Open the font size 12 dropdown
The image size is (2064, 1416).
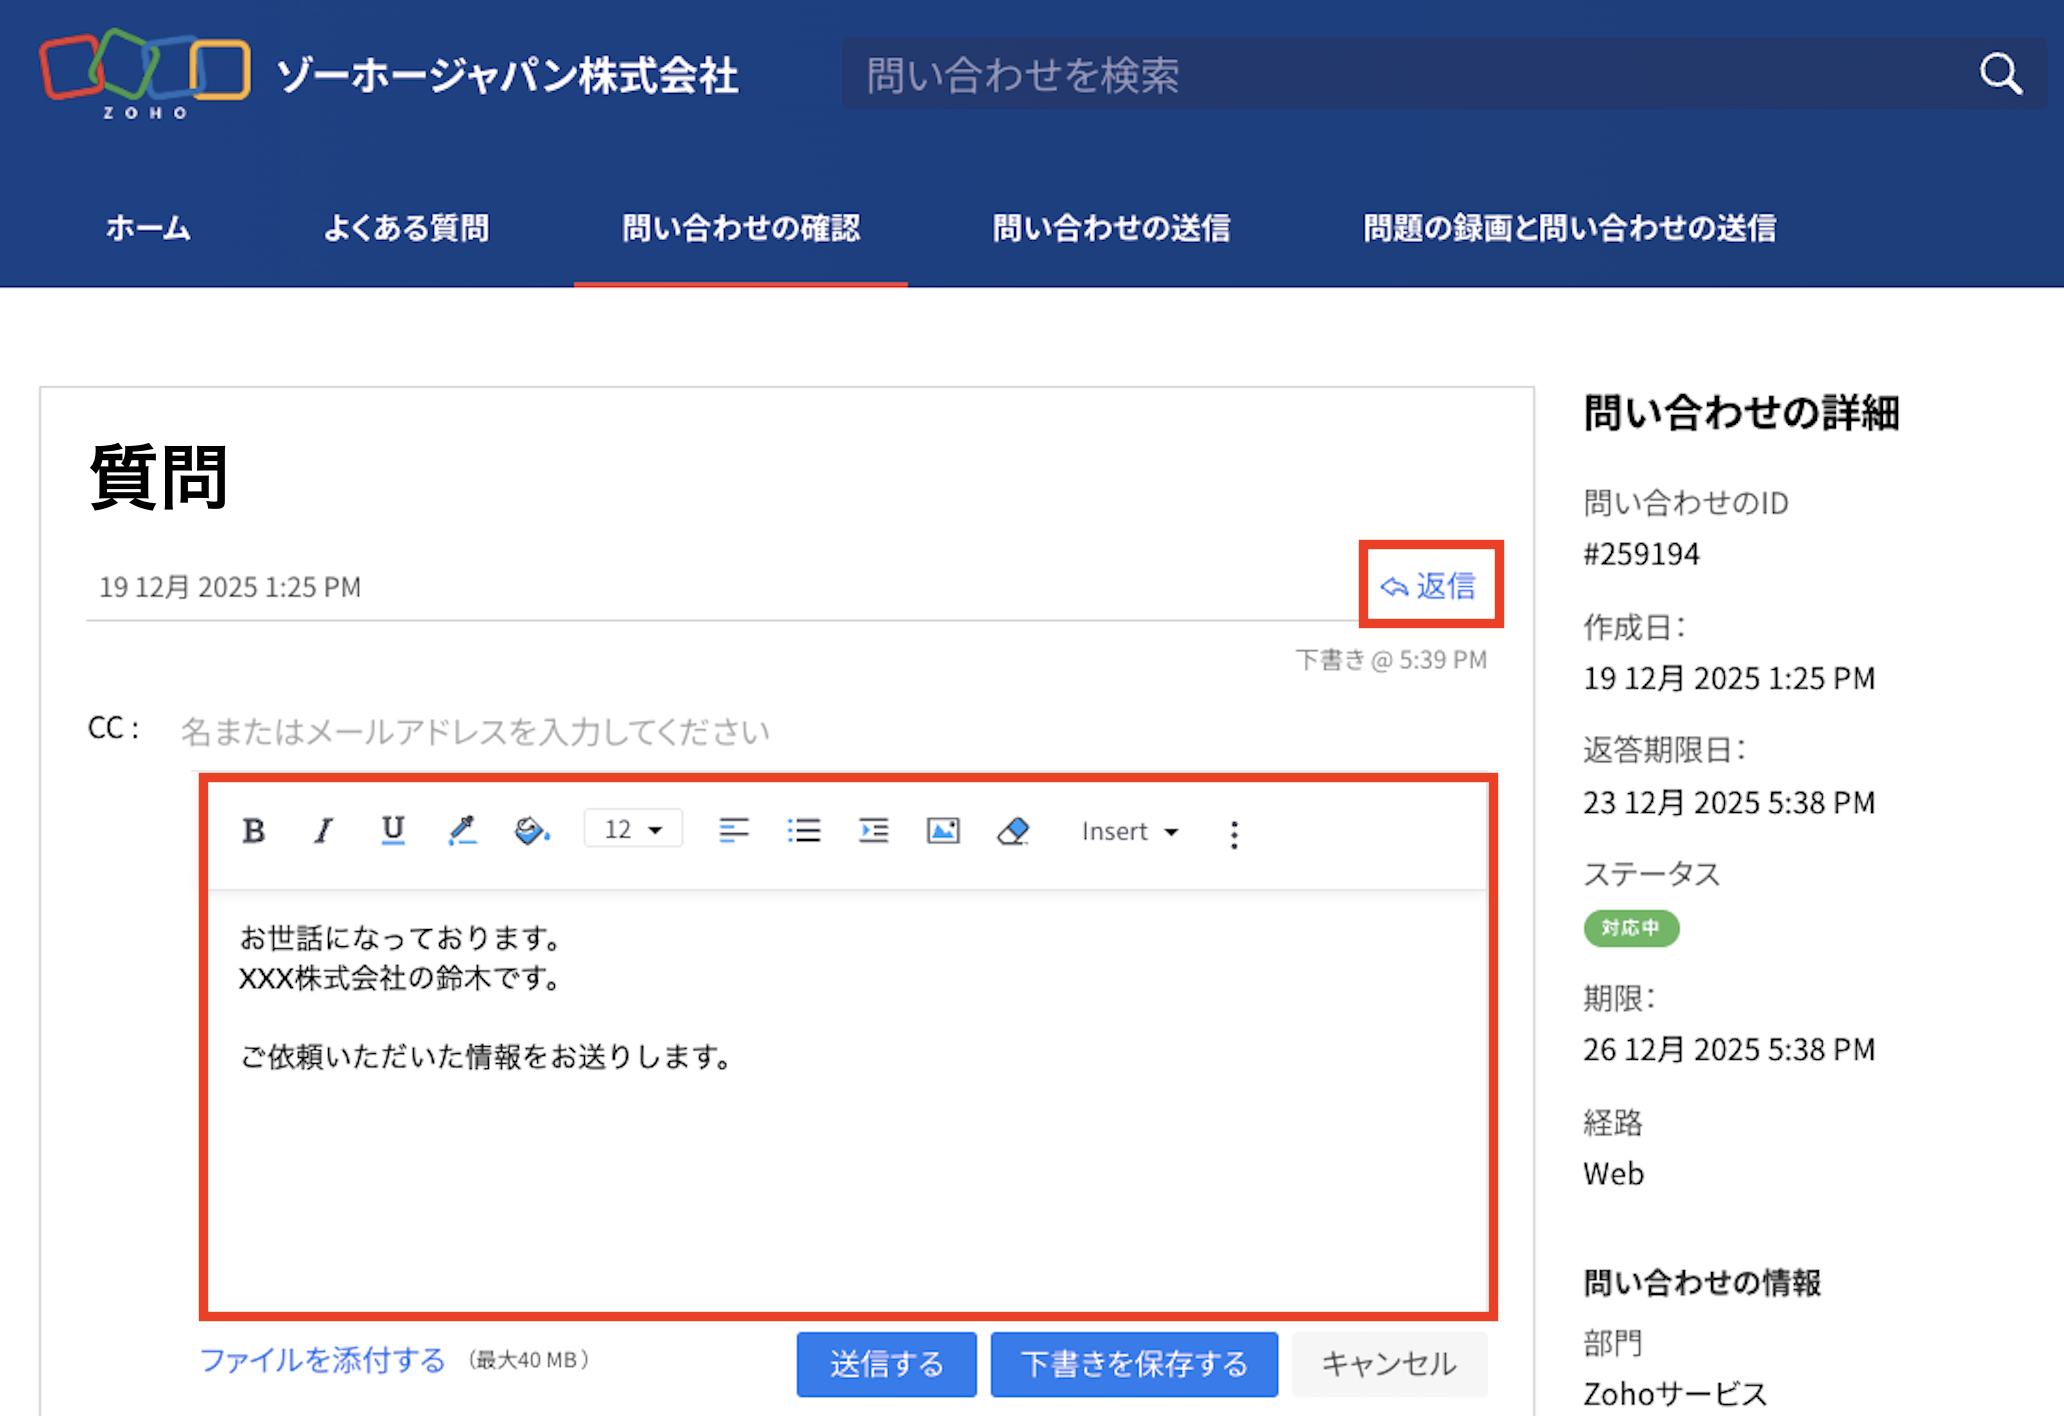pyautogui.click(x=633, y=829)
